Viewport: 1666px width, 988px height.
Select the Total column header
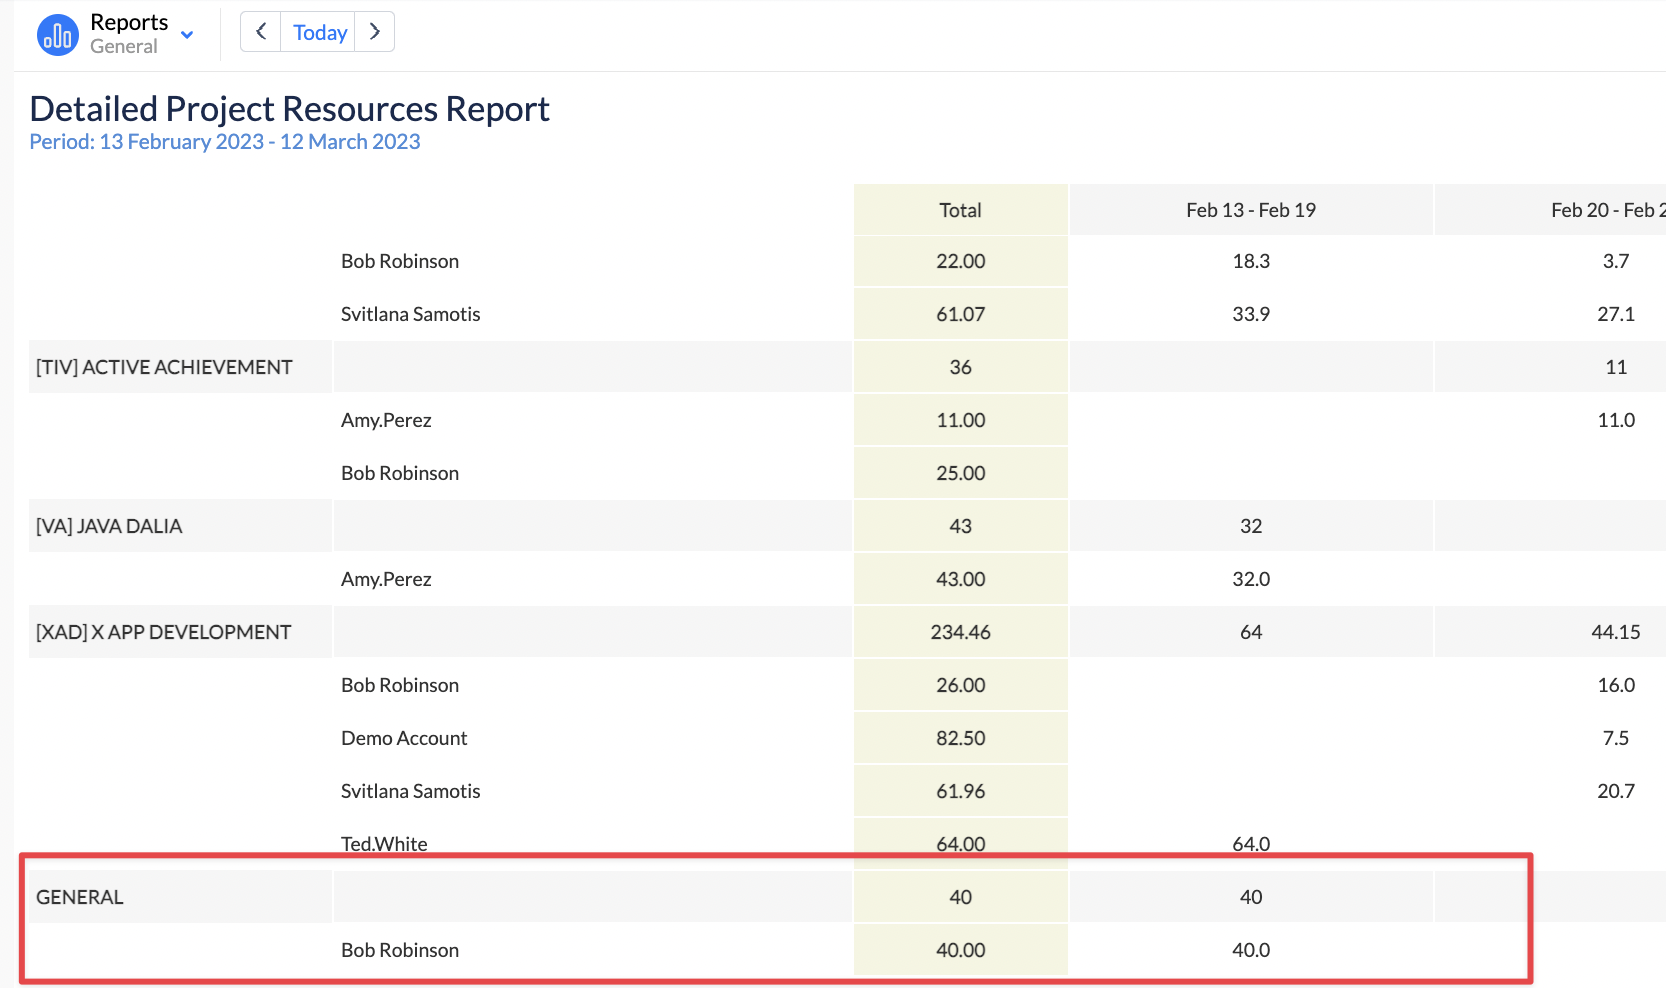pos(960,210)
